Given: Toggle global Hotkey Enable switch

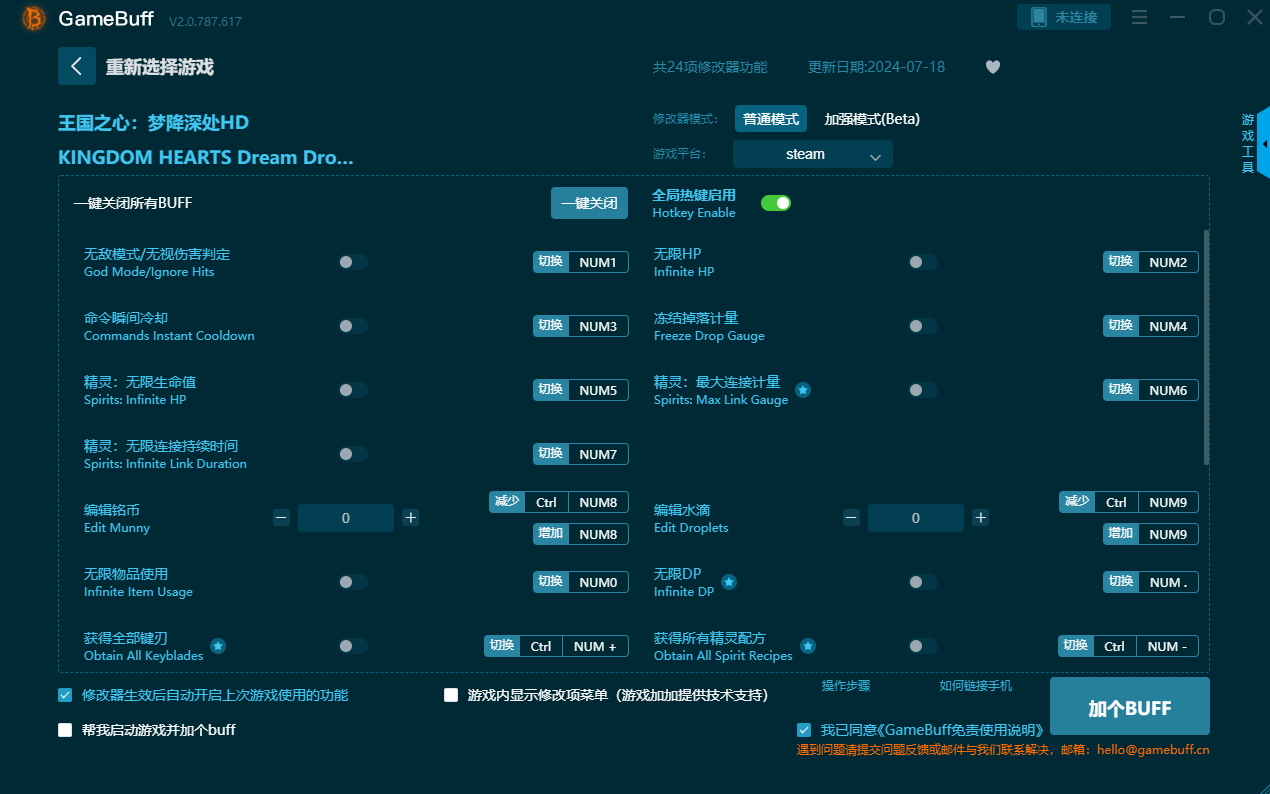Looking at the screenshot, I should coord(776,203).
